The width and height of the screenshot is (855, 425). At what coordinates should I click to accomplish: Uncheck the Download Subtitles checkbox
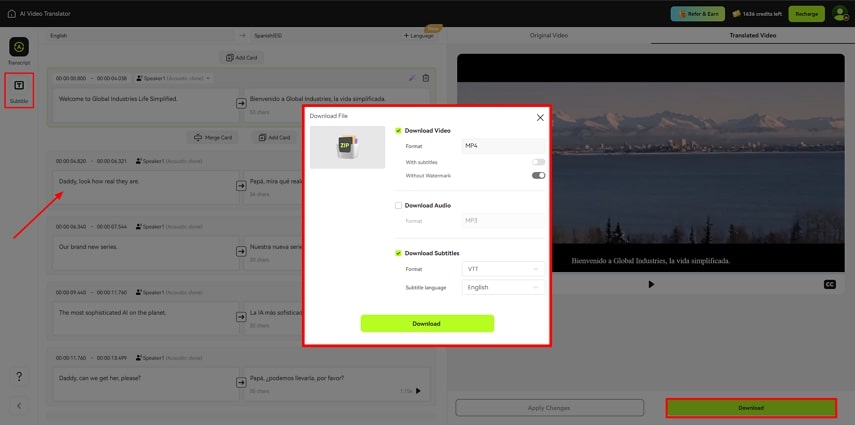point(398,253)
